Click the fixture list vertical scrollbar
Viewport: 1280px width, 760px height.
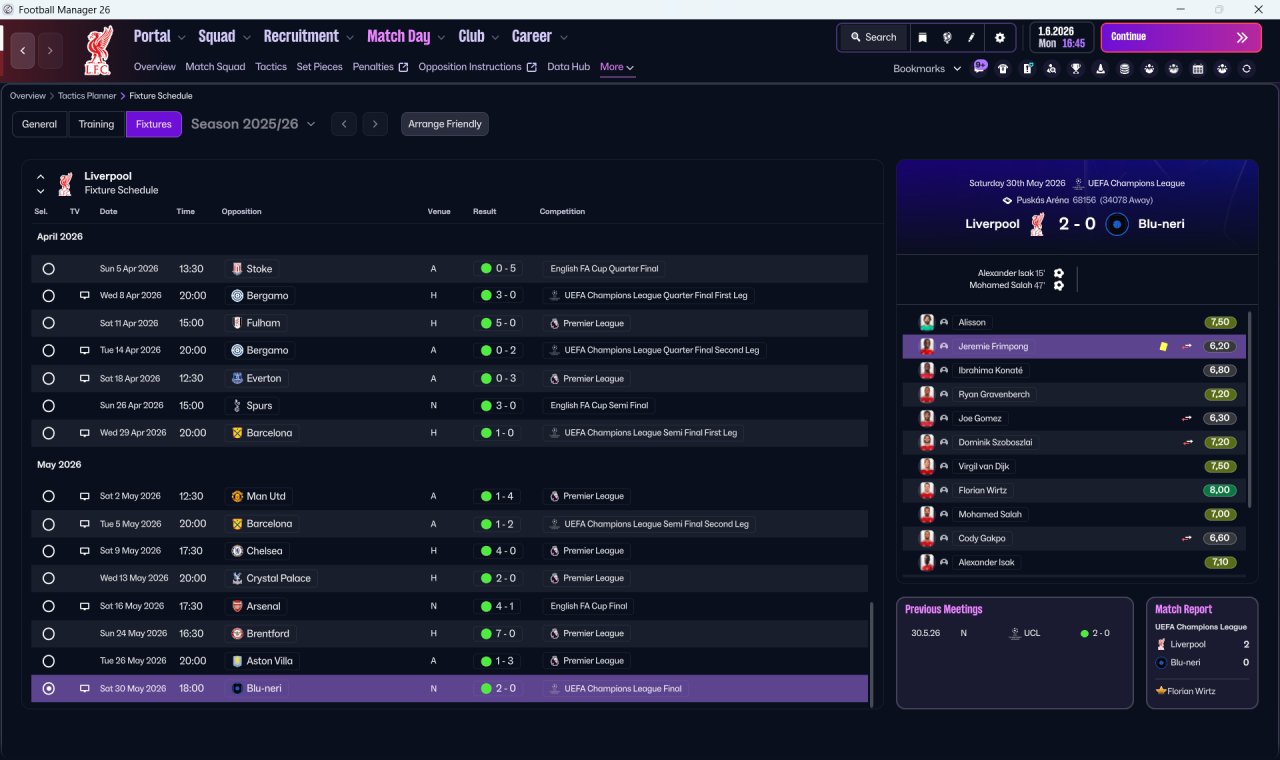coord(872,650)
